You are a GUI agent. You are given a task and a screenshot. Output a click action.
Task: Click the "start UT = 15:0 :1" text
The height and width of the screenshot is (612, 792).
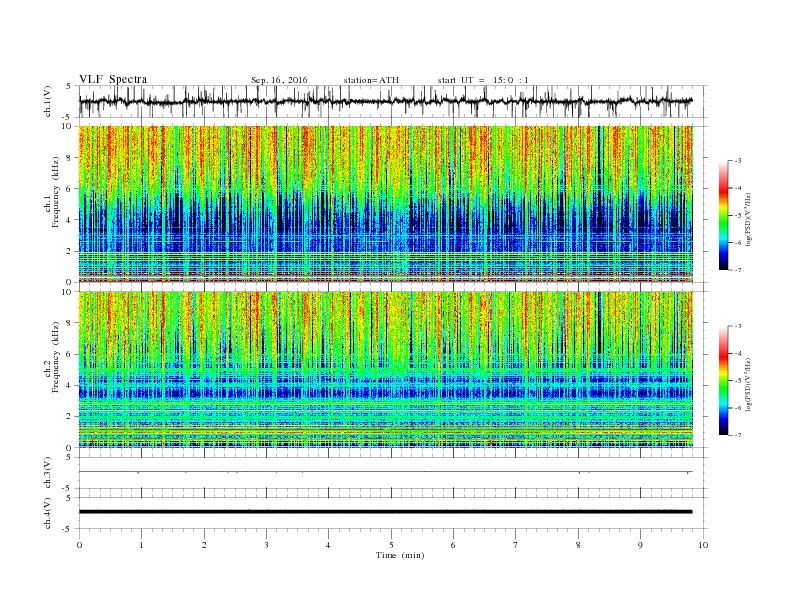483,80
